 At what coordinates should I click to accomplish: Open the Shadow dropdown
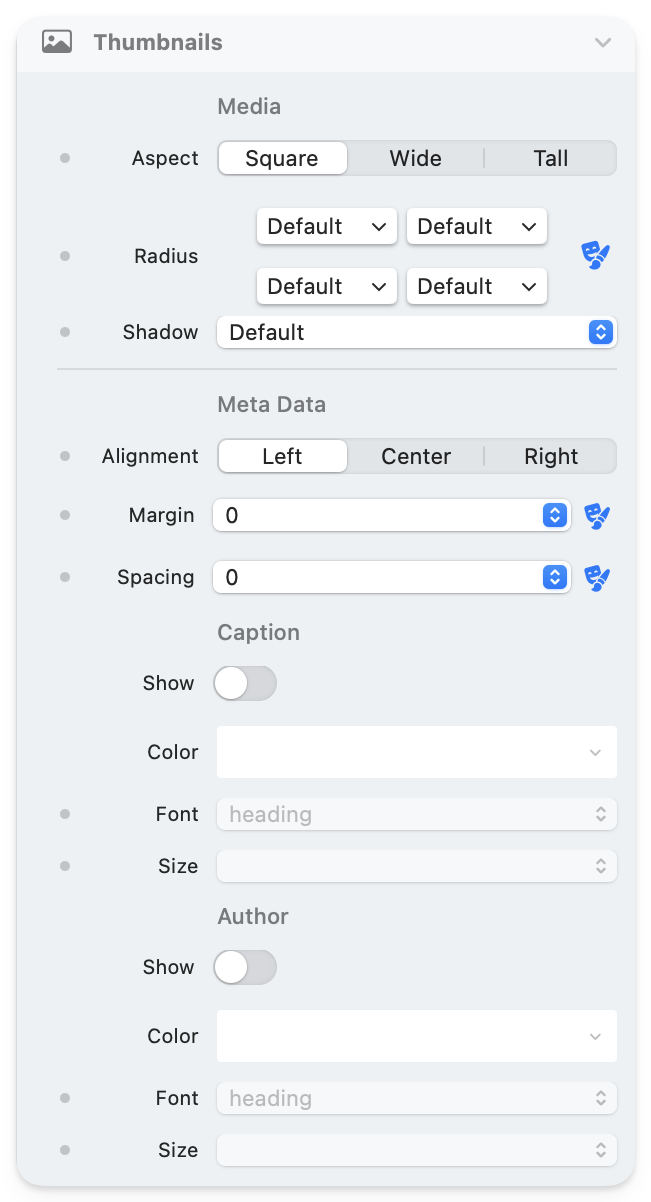[416, 332]
